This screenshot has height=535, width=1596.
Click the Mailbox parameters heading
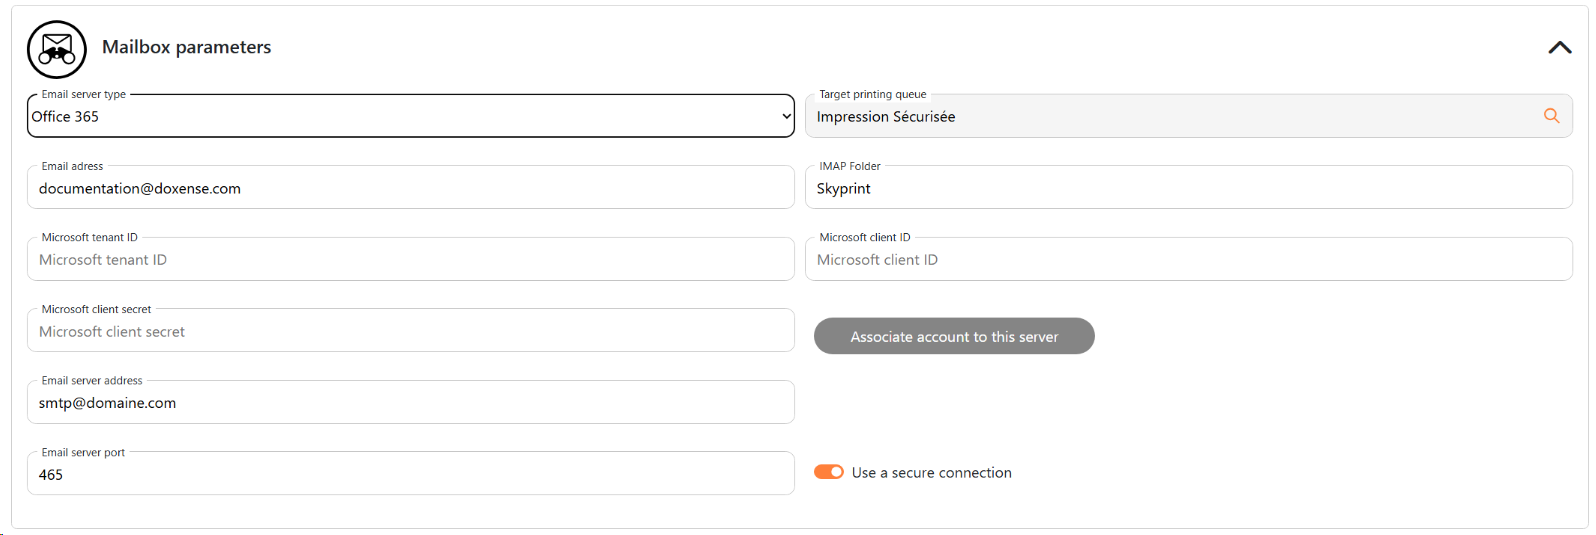[x=186, y=47]
